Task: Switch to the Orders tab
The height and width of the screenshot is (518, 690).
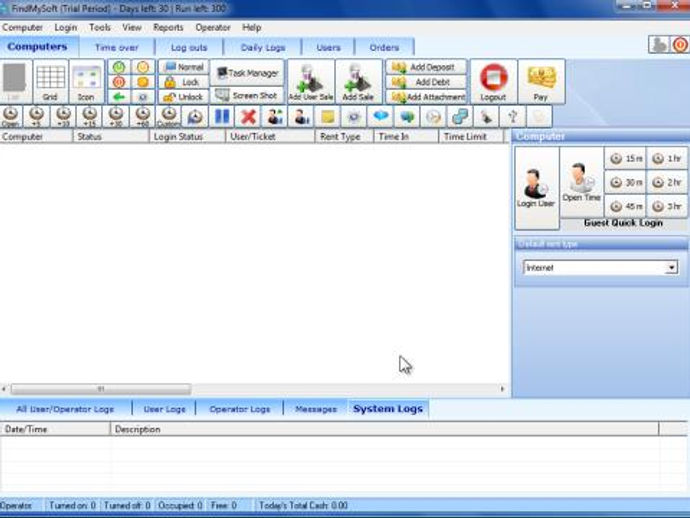Action: click(x=384, y=48)
